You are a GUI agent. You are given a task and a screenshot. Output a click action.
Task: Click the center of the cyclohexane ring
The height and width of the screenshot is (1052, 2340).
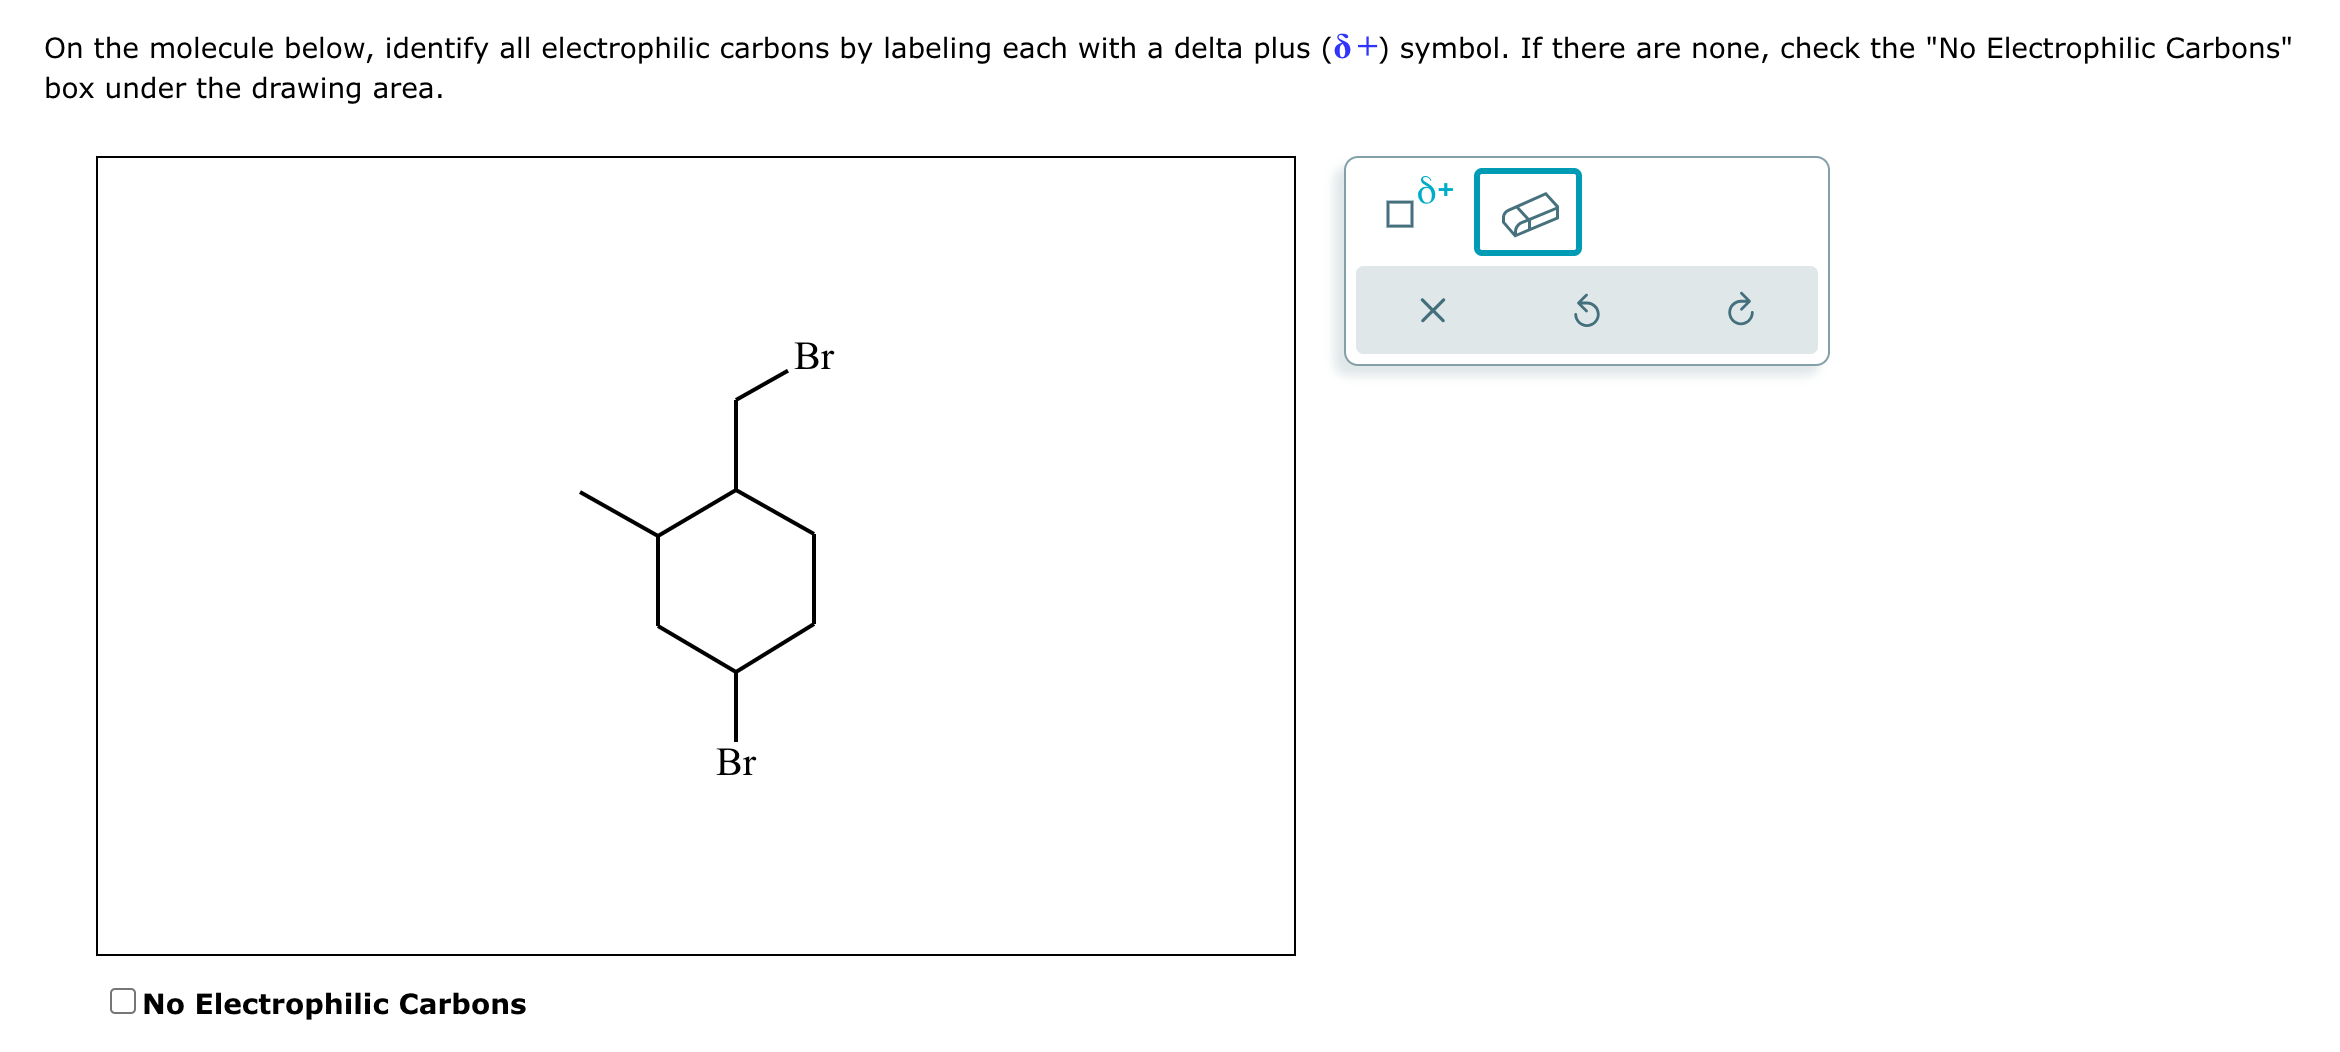(737, 580)
